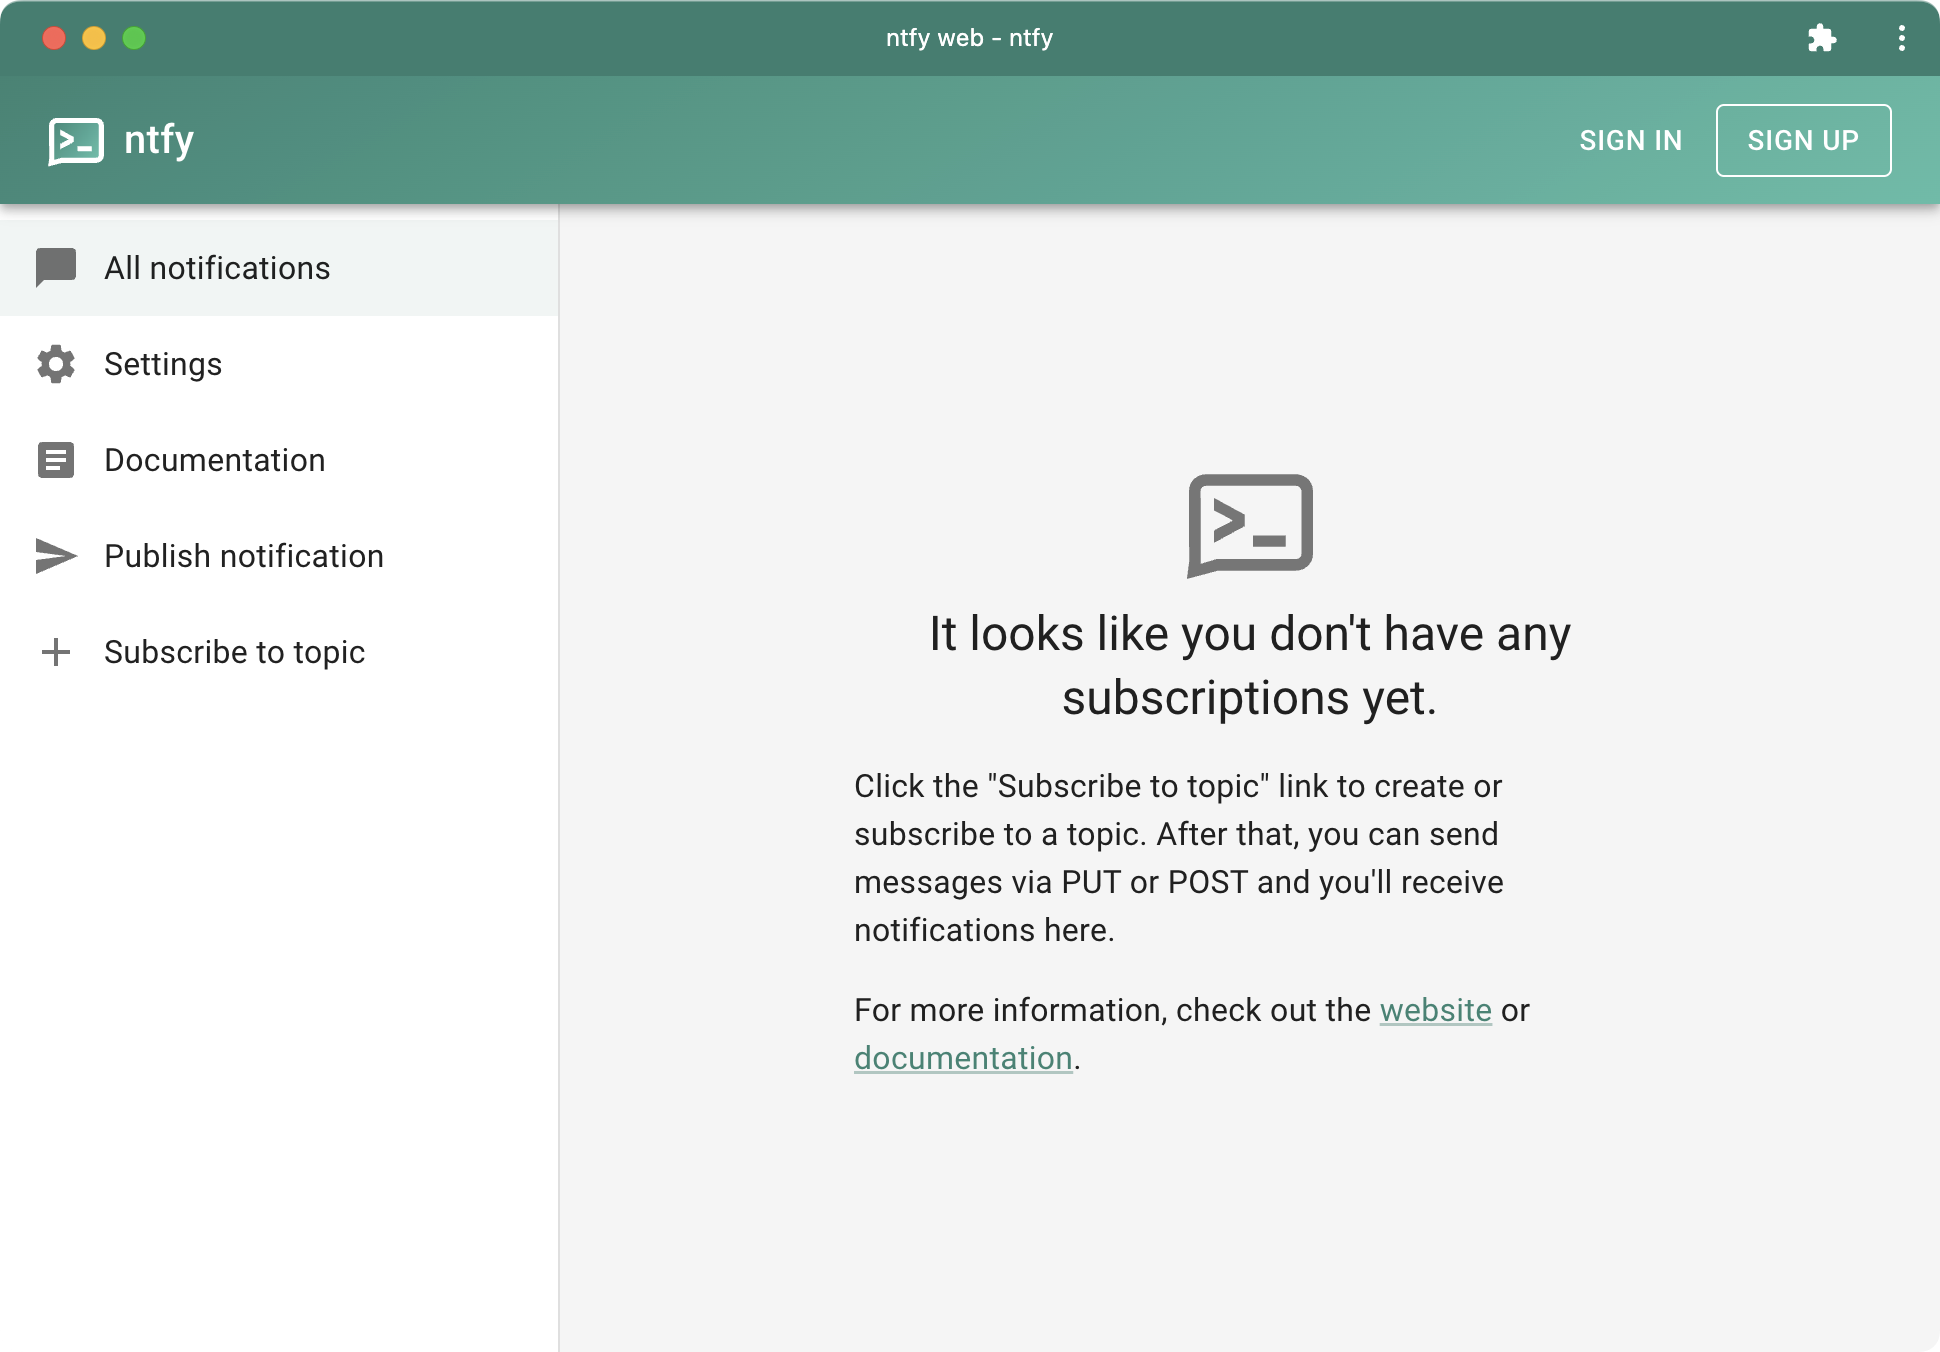
Task: Choose Publish notification in sidebar
Action: point(244,556)
